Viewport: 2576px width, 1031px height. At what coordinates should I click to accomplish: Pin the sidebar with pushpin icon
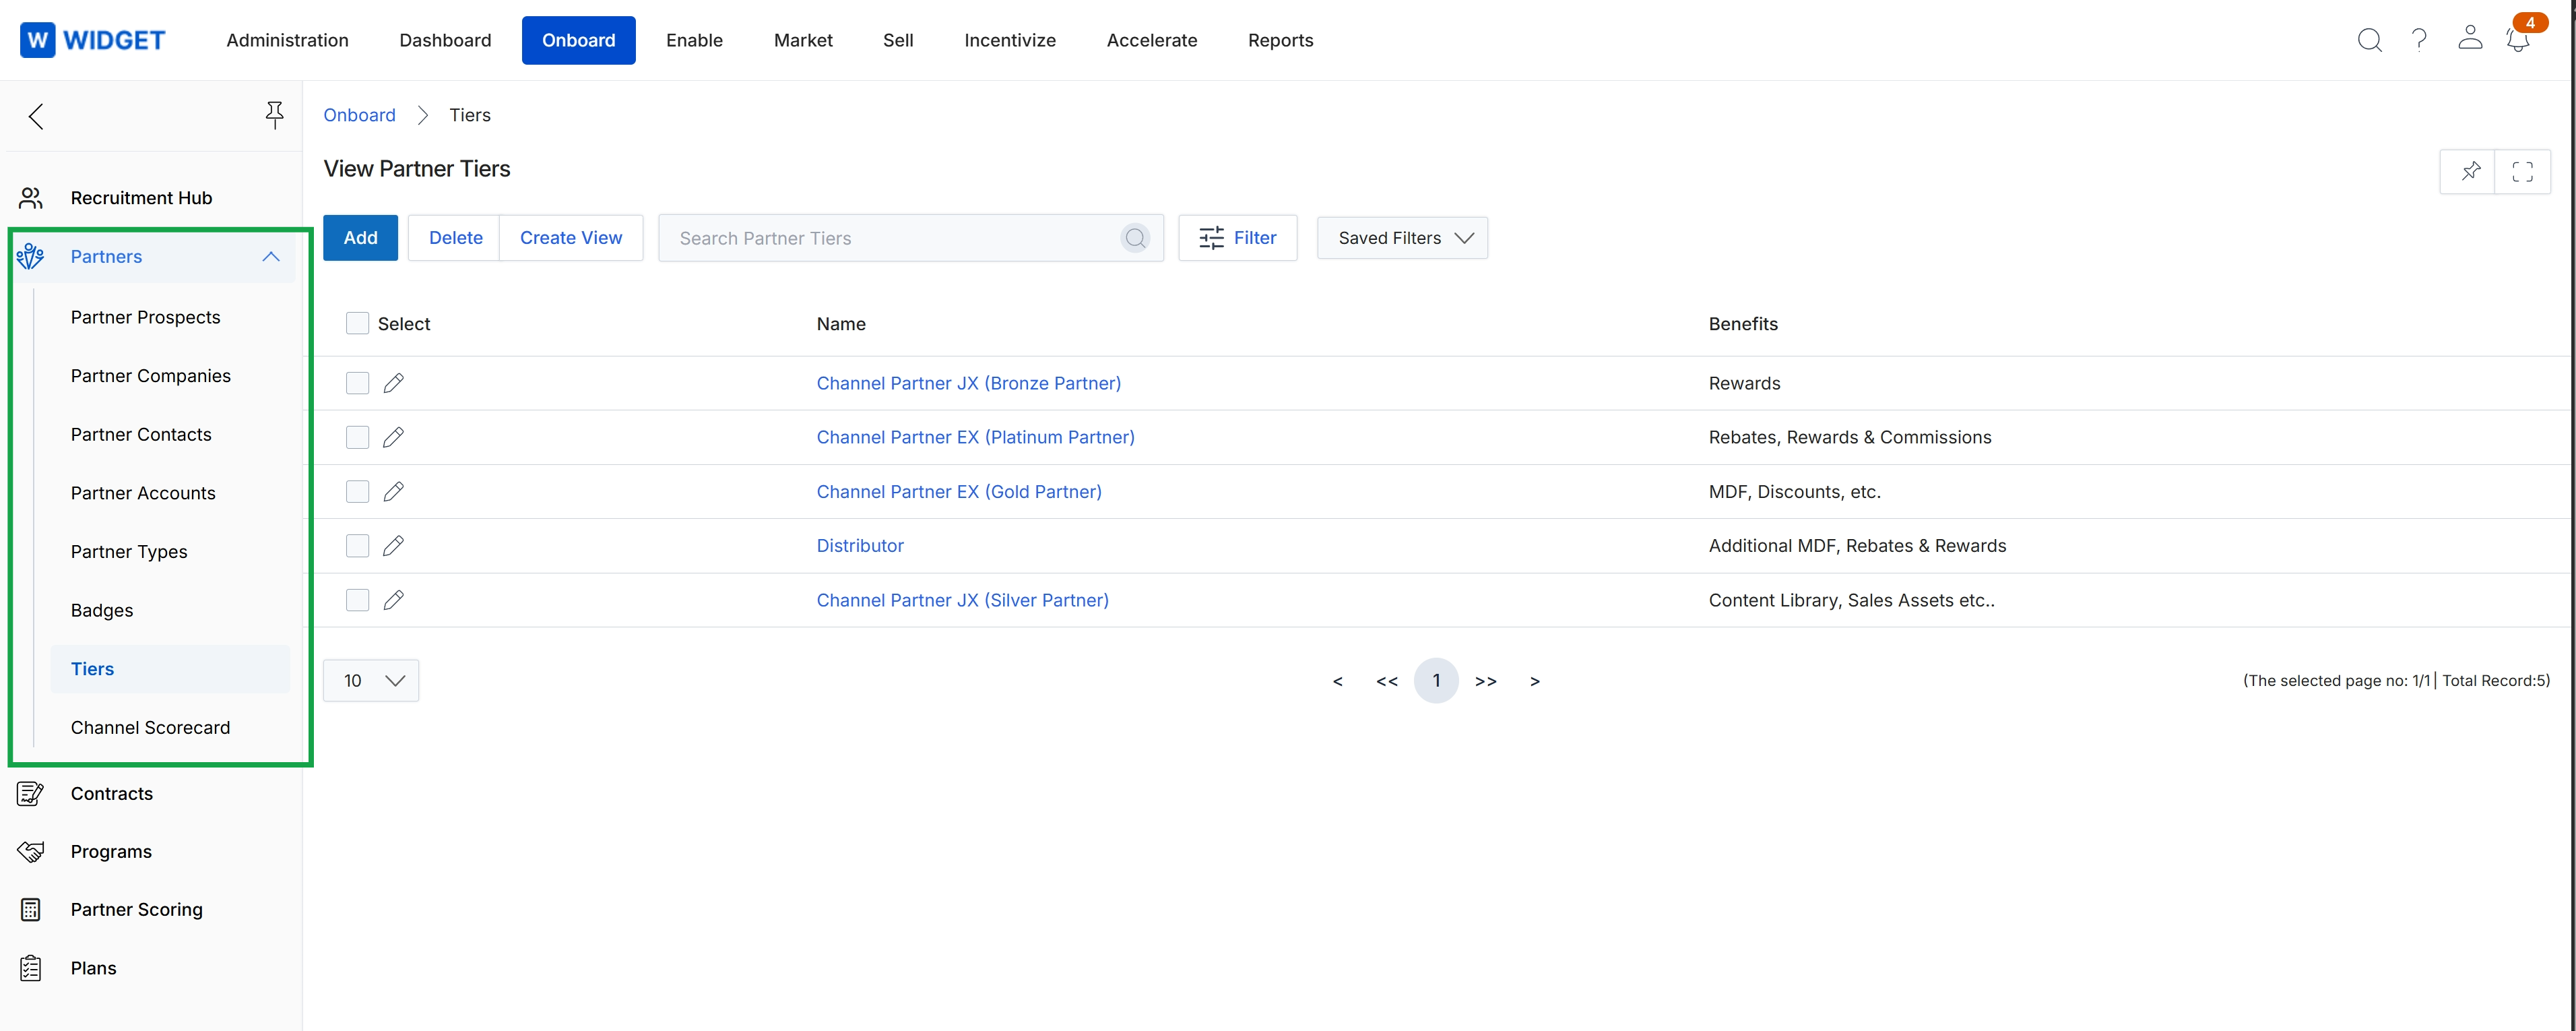[274, 115]
